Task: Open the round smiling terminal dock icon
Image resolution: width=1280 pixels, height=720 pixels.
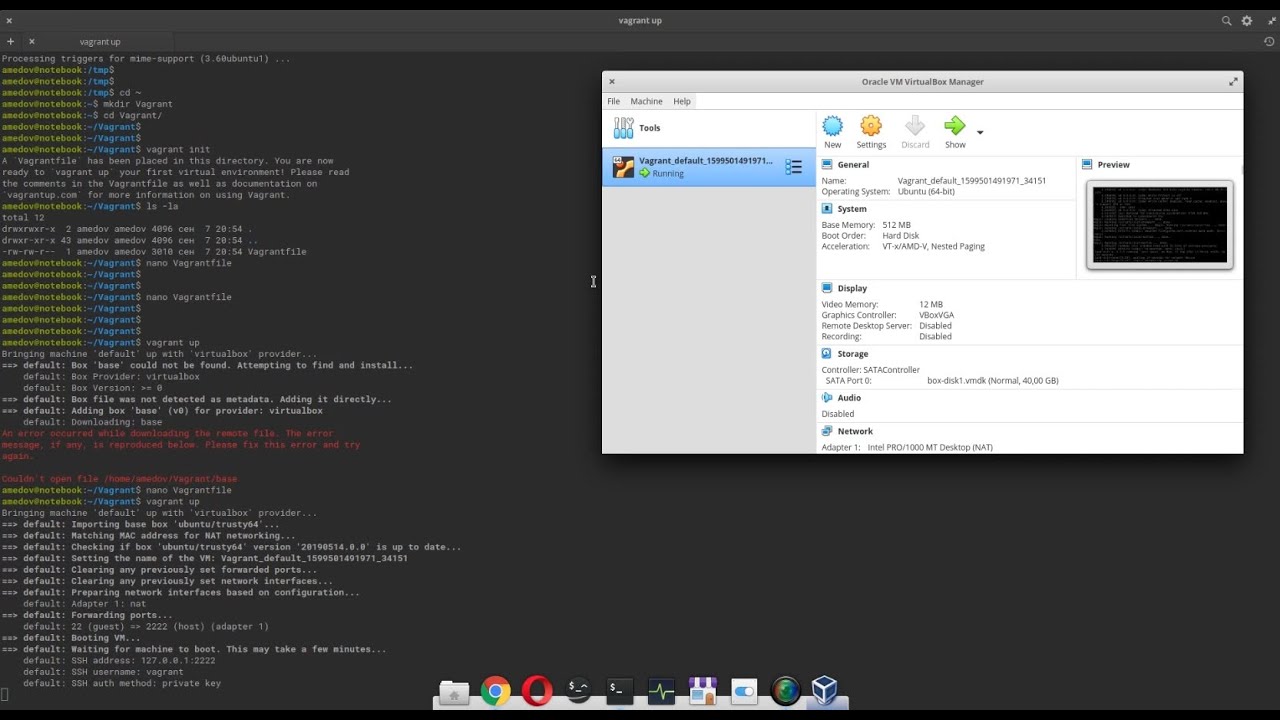Action: coord(578,688)
